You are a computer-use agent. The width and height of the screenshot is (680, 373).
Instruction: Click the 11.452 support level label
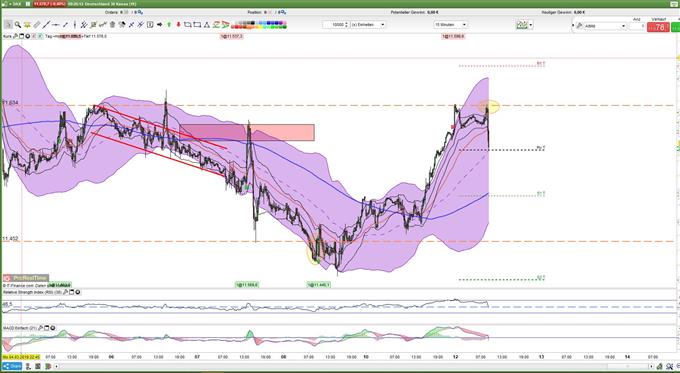click(x=10, y=239)
